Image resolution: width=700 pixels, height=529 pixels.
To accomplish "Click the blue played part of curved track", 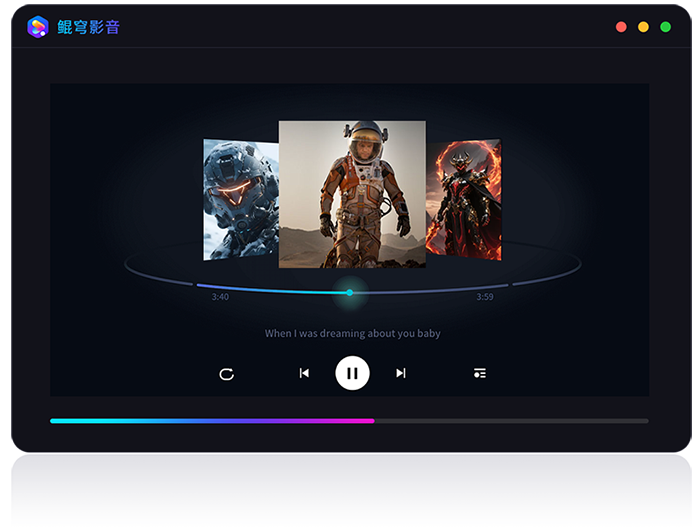I will point(270,291).
